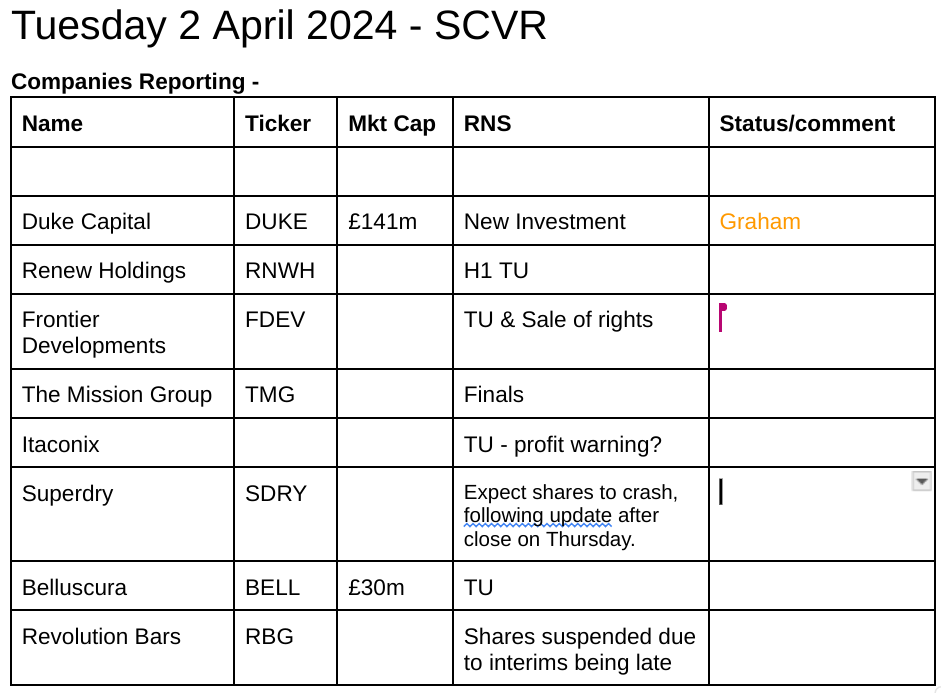This screenshot has width=941, height=693.
Task: Click the pink collaborator cursor flag
Action: point(723,317)
